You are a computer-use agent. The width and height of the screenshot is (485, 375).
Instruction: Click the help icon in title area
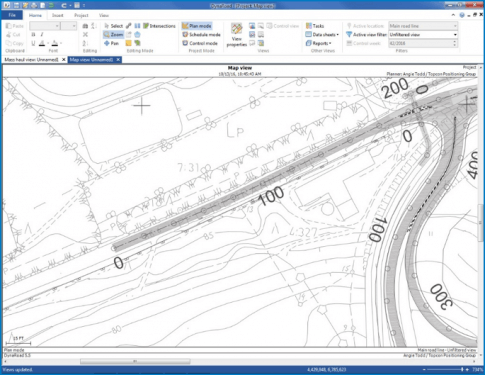tap(462, 15)
